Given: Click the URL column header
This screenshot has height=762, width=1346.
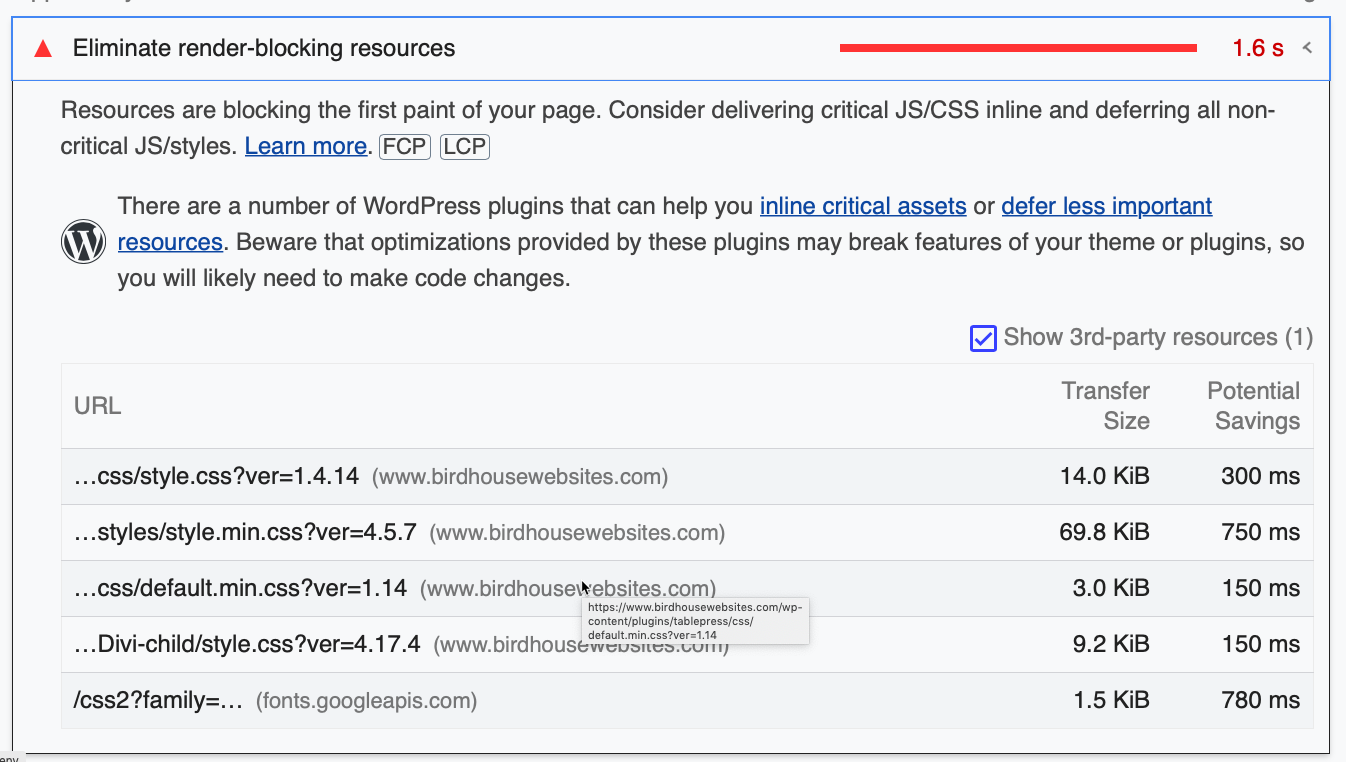Looking at the screenshot, I should click(x=97, y=405).
